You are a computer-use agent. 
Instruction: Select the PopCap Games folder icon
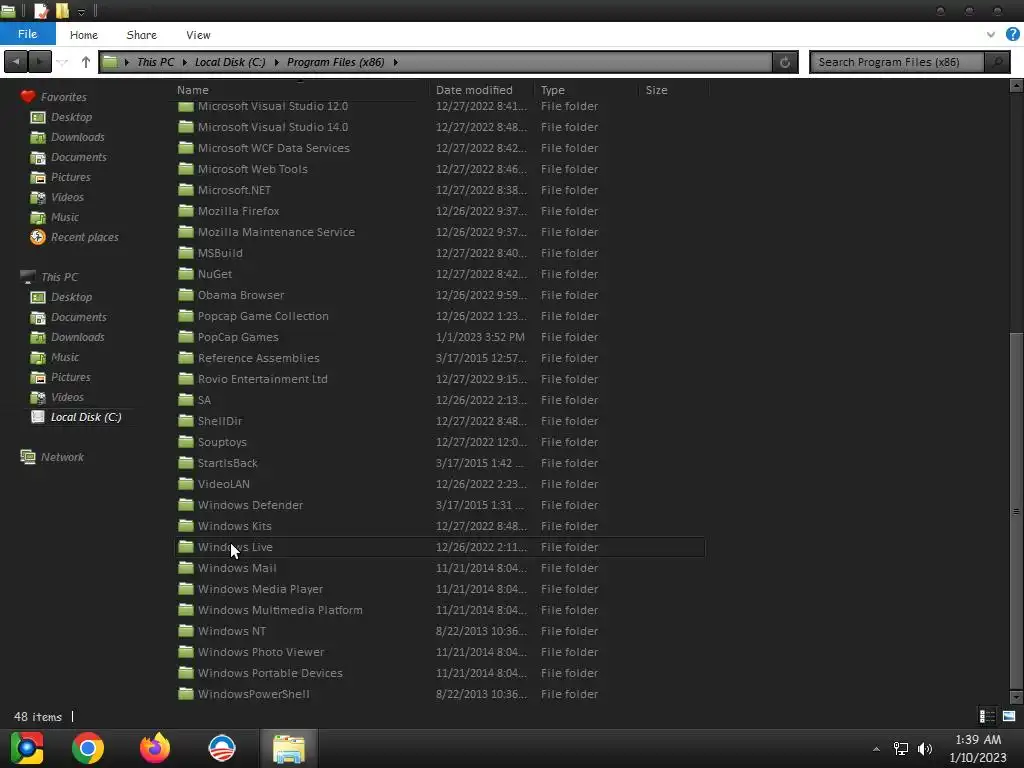pyautogui.click(x=186, y=337)
